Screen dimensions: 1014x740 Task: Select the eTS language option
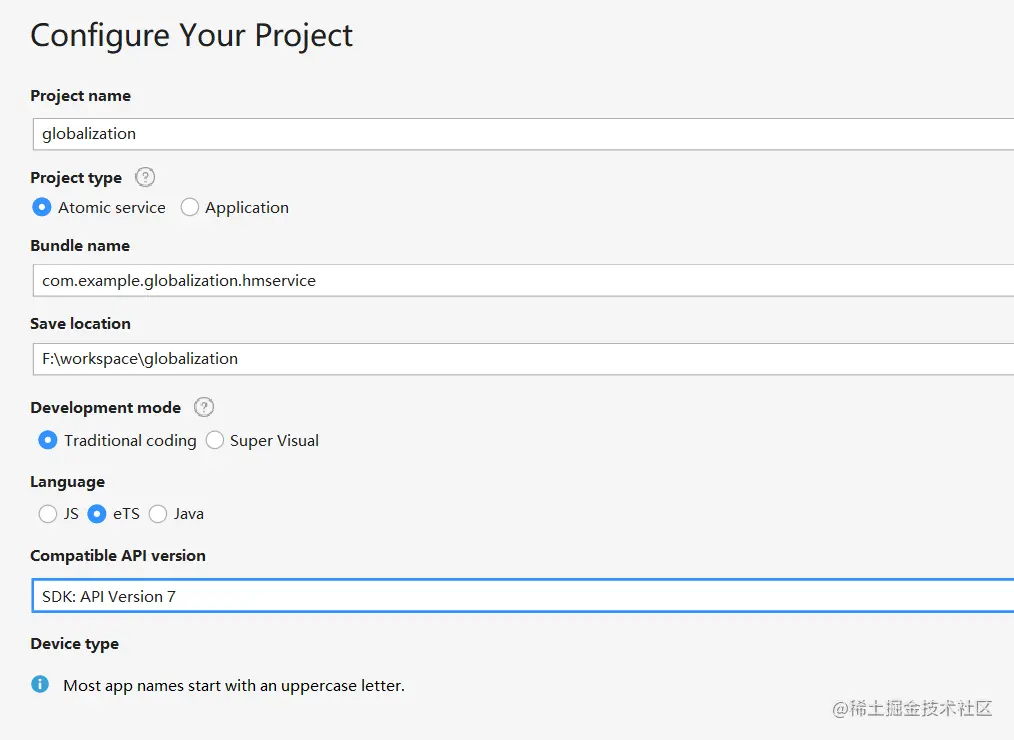coord(97,514)
